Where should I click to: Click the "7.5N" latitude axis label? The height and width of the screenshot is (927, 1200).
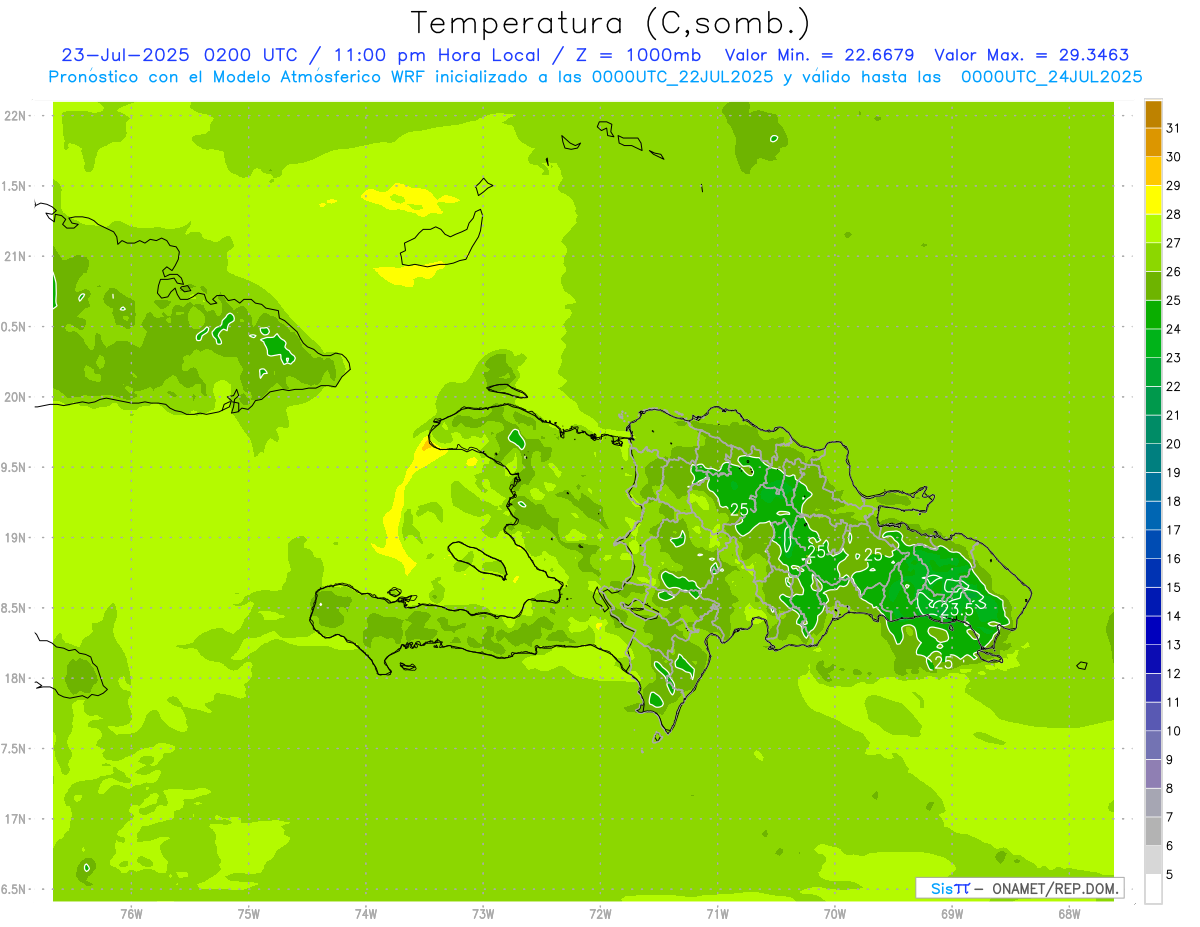coord(14,748)
